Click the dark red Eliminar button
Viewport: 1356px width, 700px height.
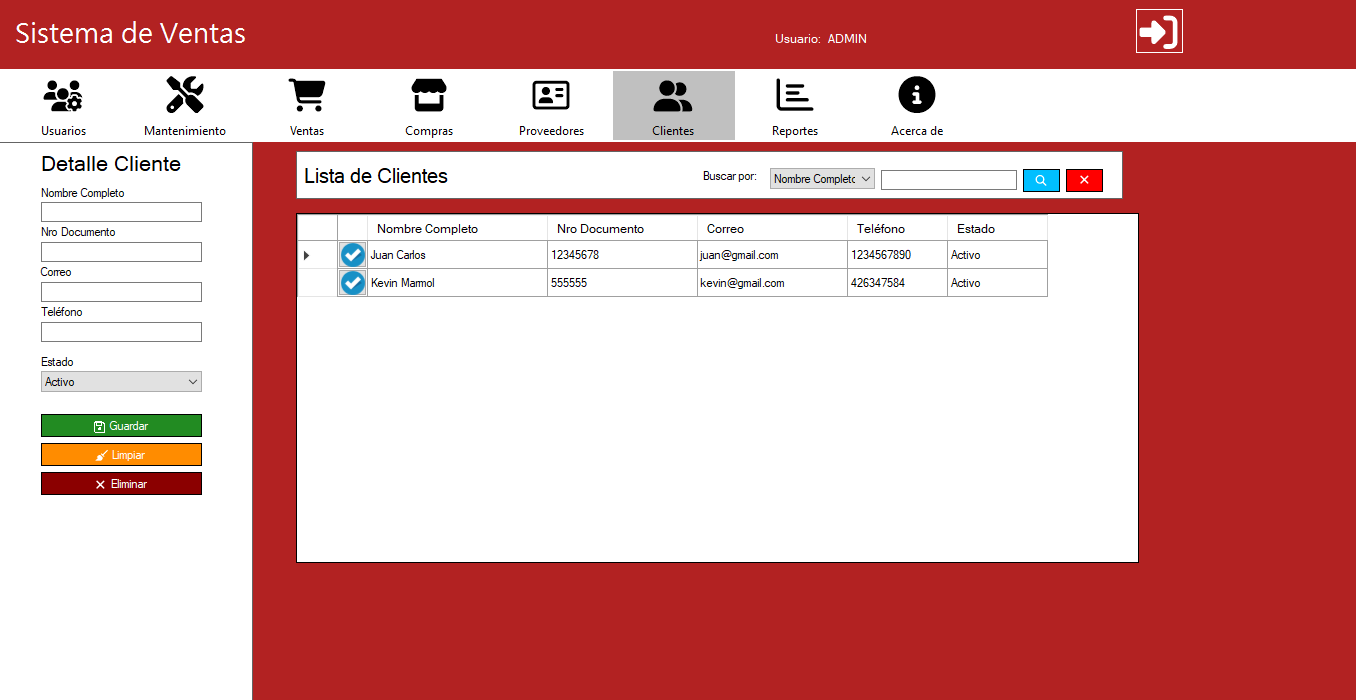[x=121, y=484]
